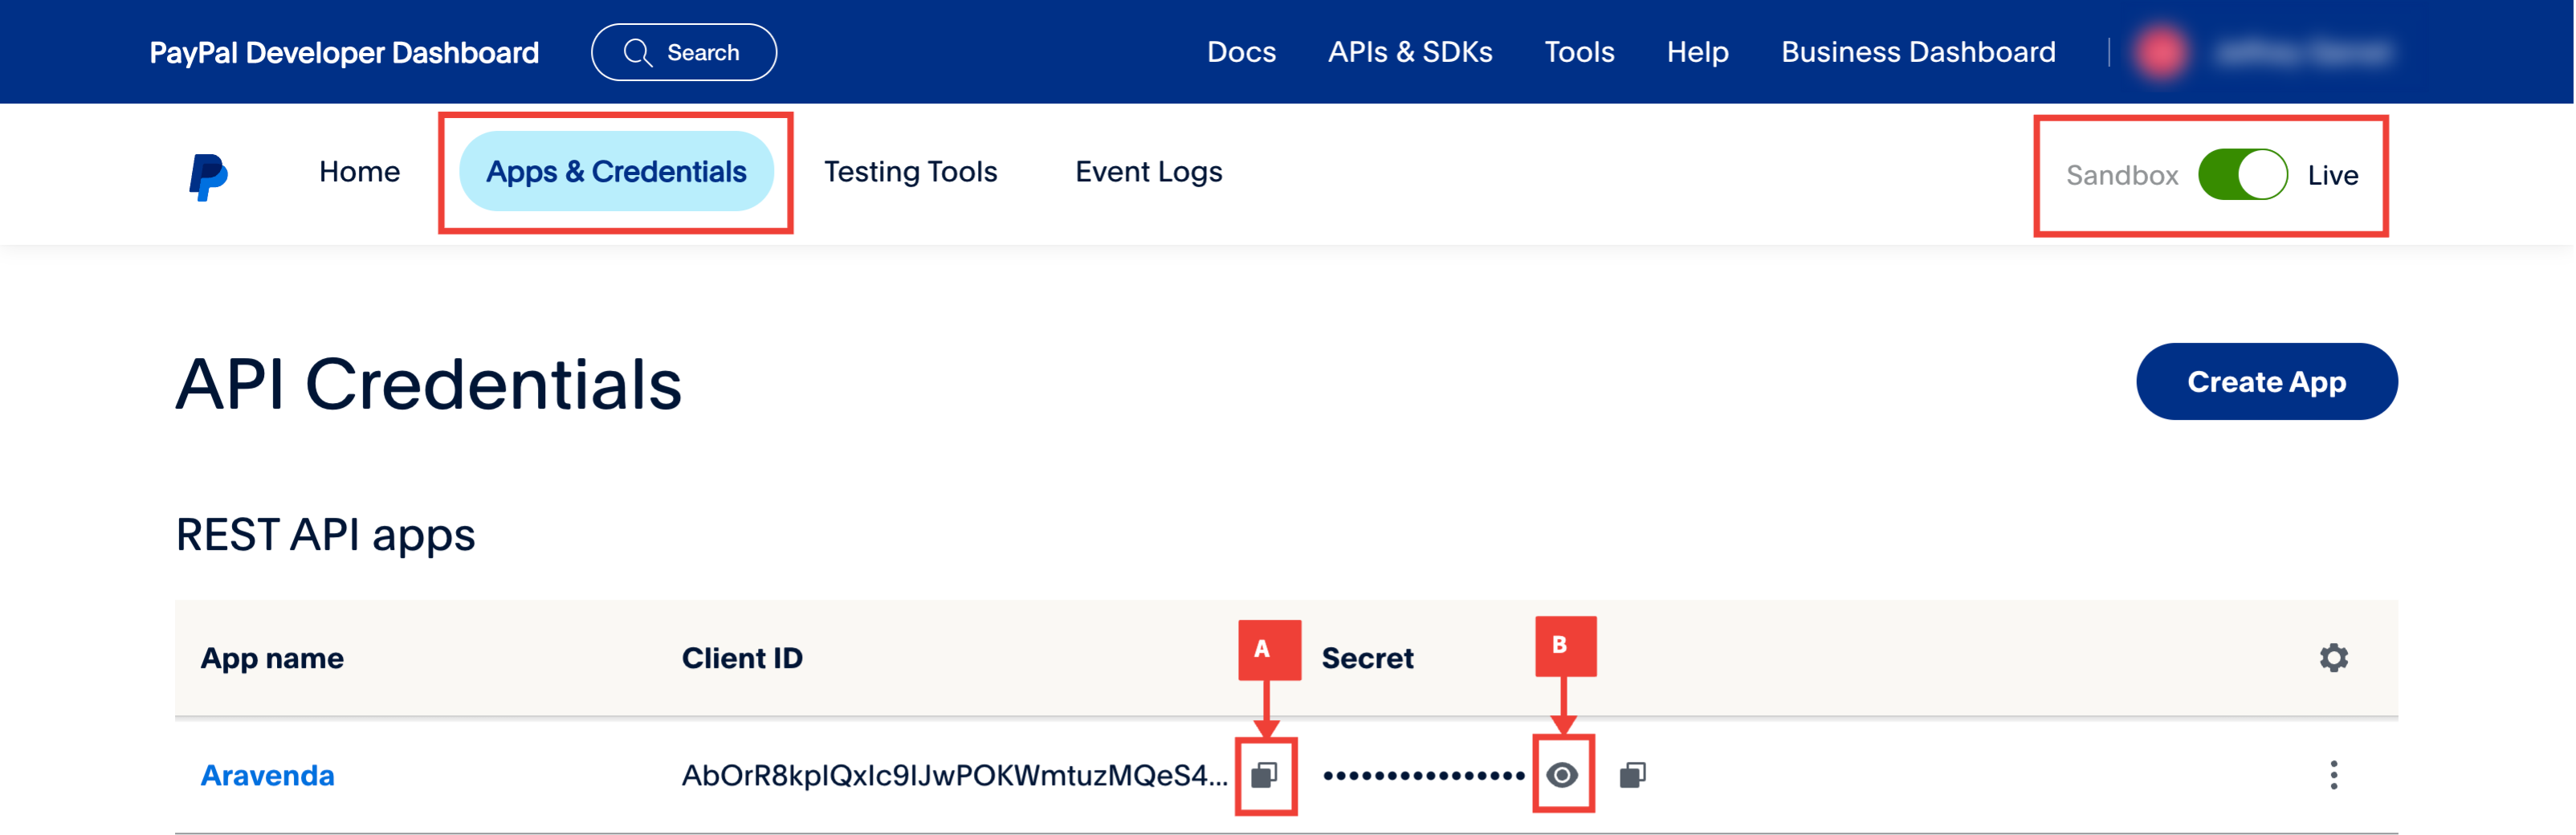Click the search magnifier icon

(638, 52)
